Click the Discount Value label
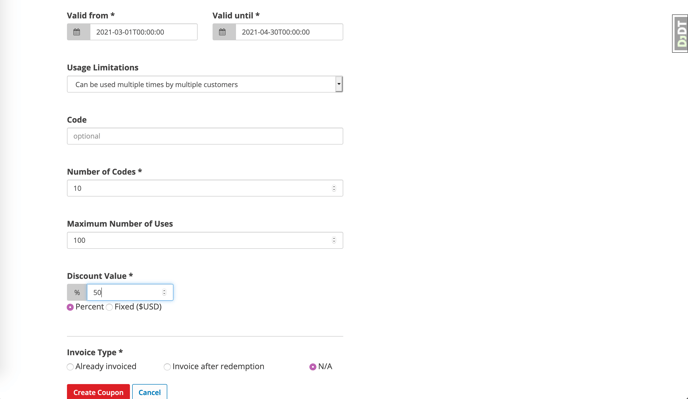The image size is (688, 399). [x=100, y=276]
